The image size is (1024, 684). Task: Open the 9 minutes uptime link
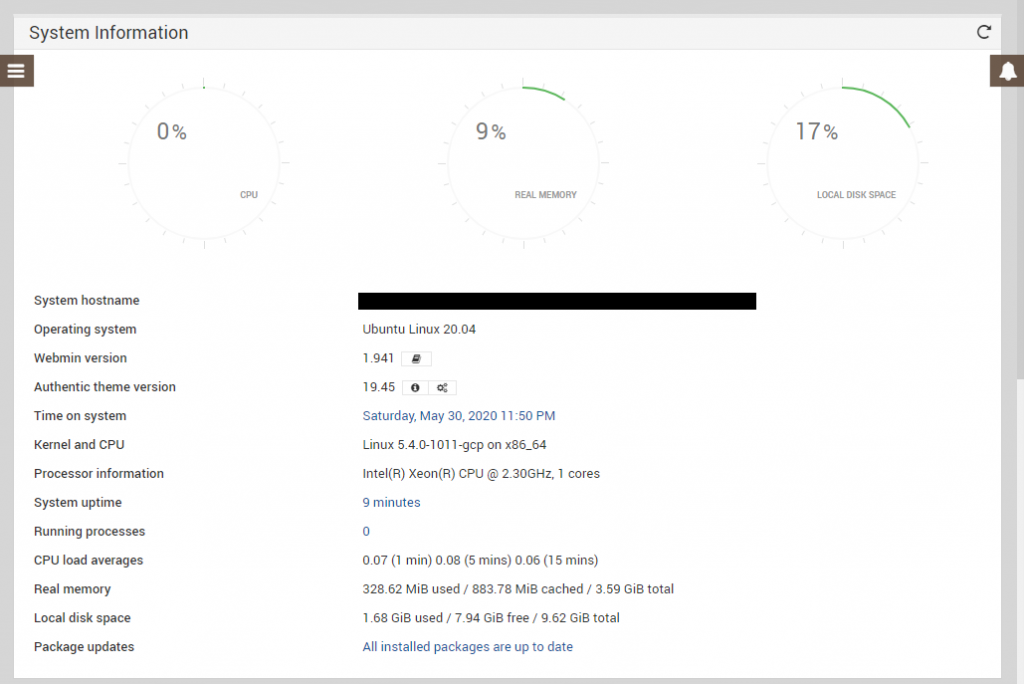tap(391, 503)
